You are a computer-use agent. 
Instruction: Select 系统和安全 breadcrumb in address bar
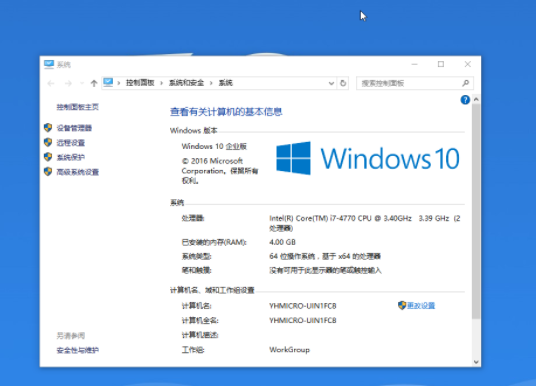[186, 83]
